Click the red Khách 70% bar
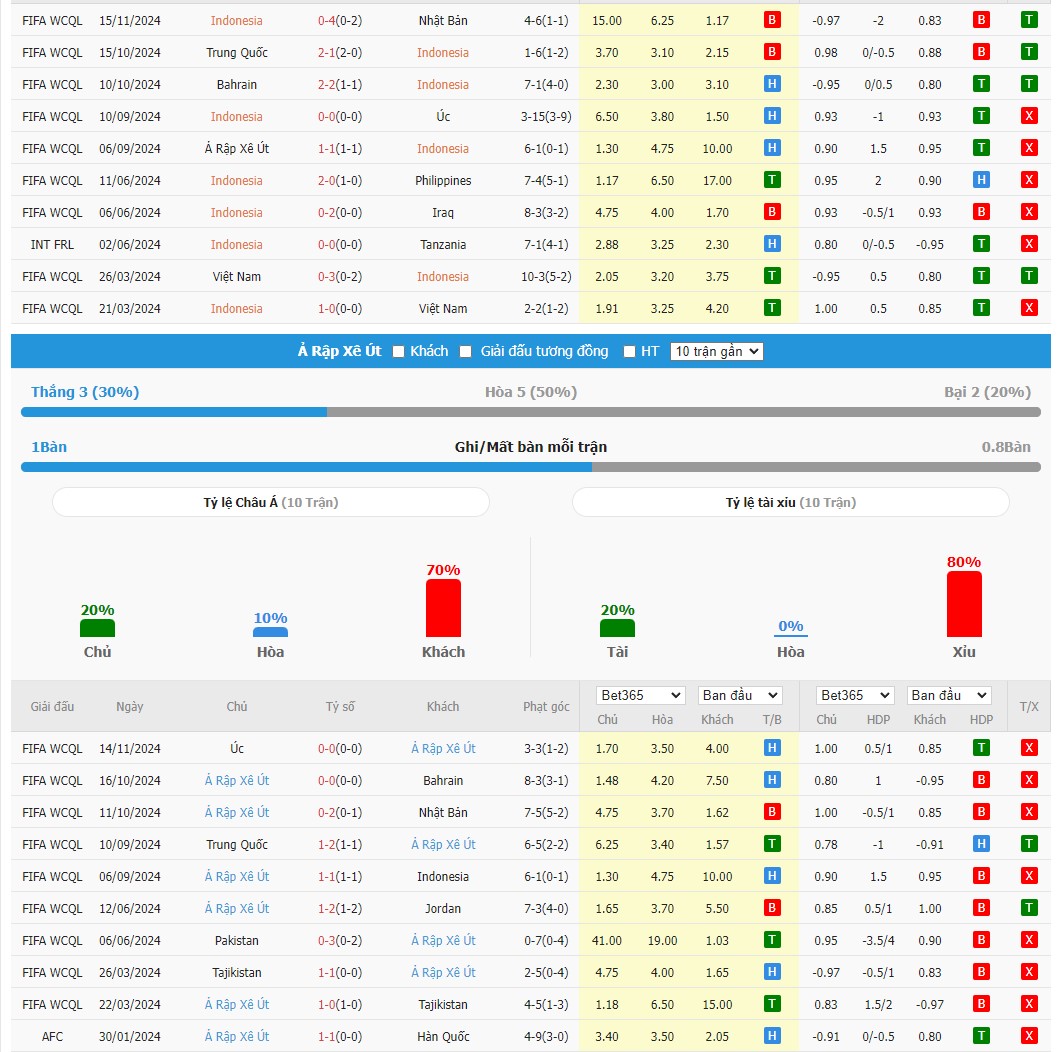This screenshot has width=1061, height=1052. coord(443,608)
